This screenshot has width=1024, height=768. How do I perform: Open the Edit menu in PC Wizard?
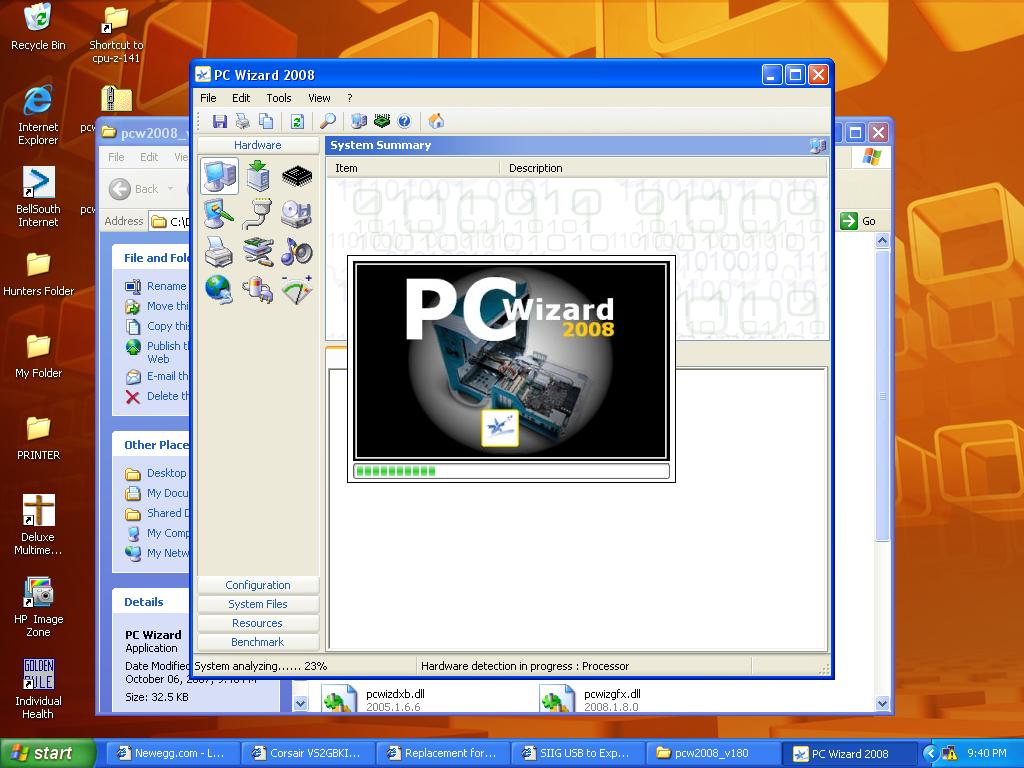click(241, 98)
